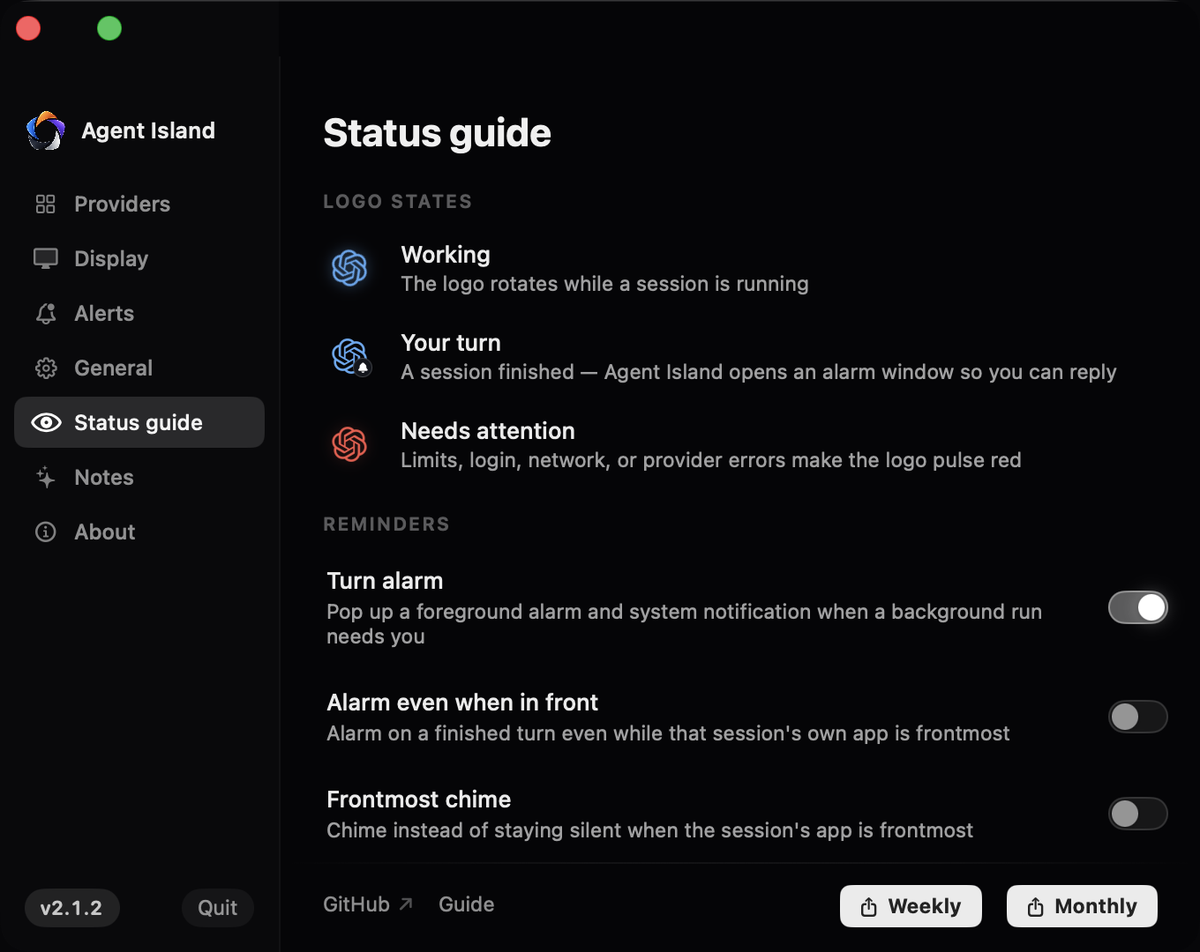Click the About info icon
The width and height of the screenshot is (1200, 952).
pyautogui.click(x=46, y=532)
